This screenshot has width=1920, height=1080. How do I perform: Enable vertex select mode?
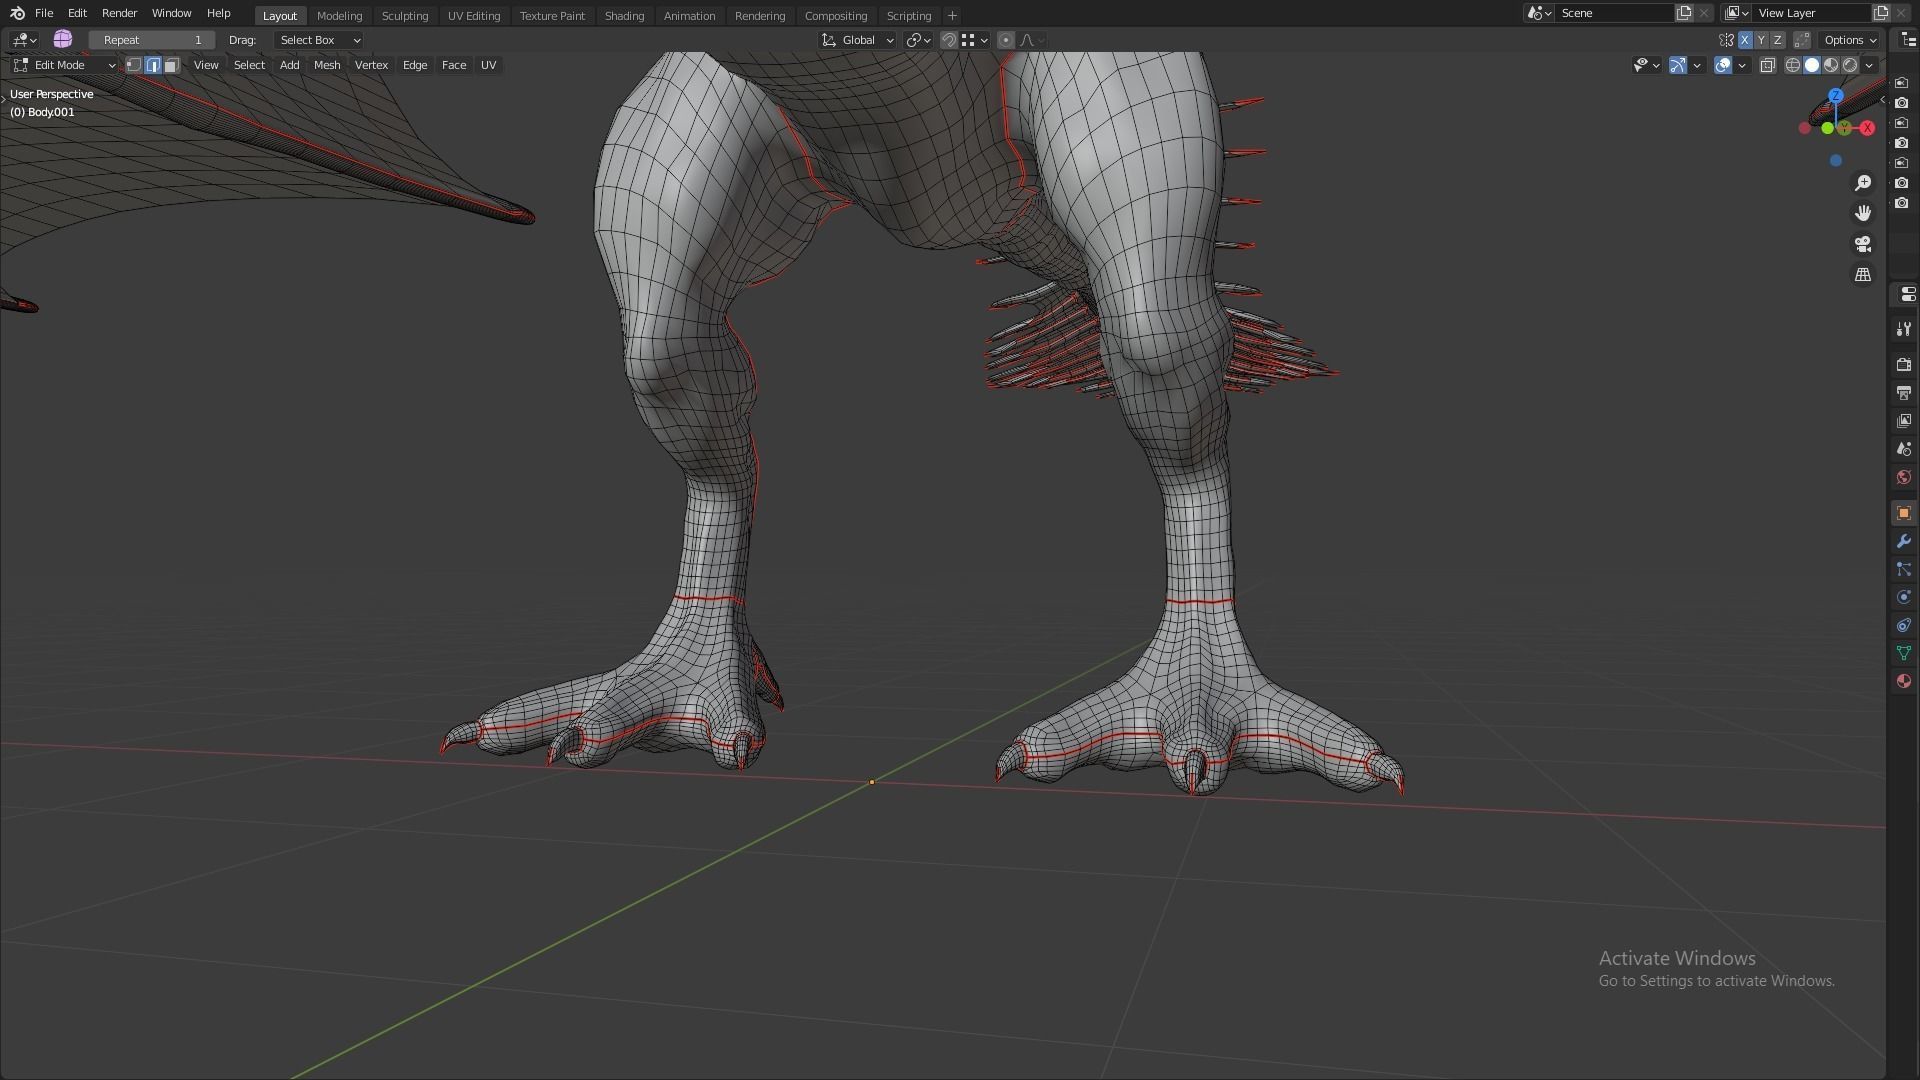click(133, 65)
